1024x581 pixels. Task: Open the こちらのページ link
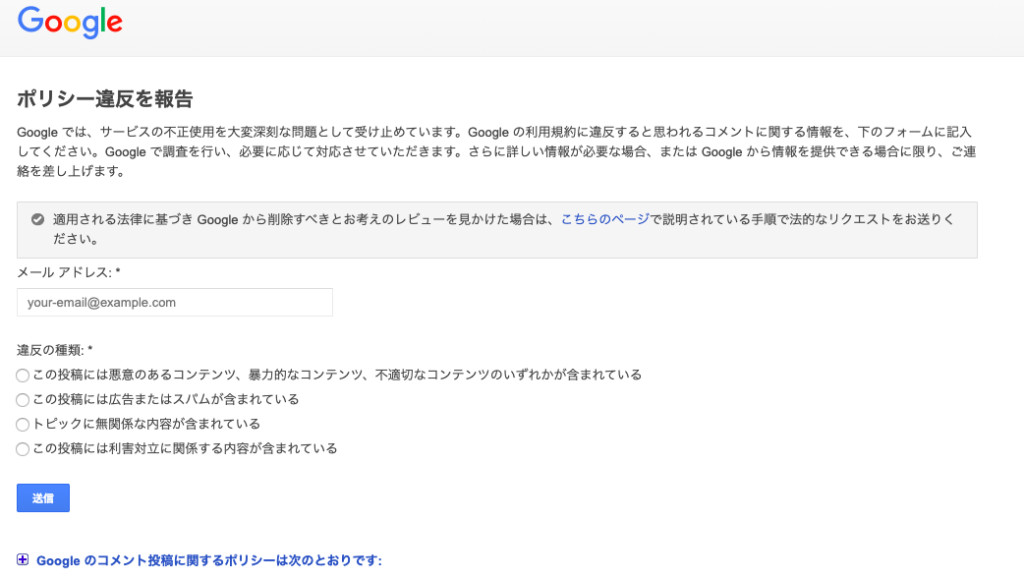[x=605, y=219]
